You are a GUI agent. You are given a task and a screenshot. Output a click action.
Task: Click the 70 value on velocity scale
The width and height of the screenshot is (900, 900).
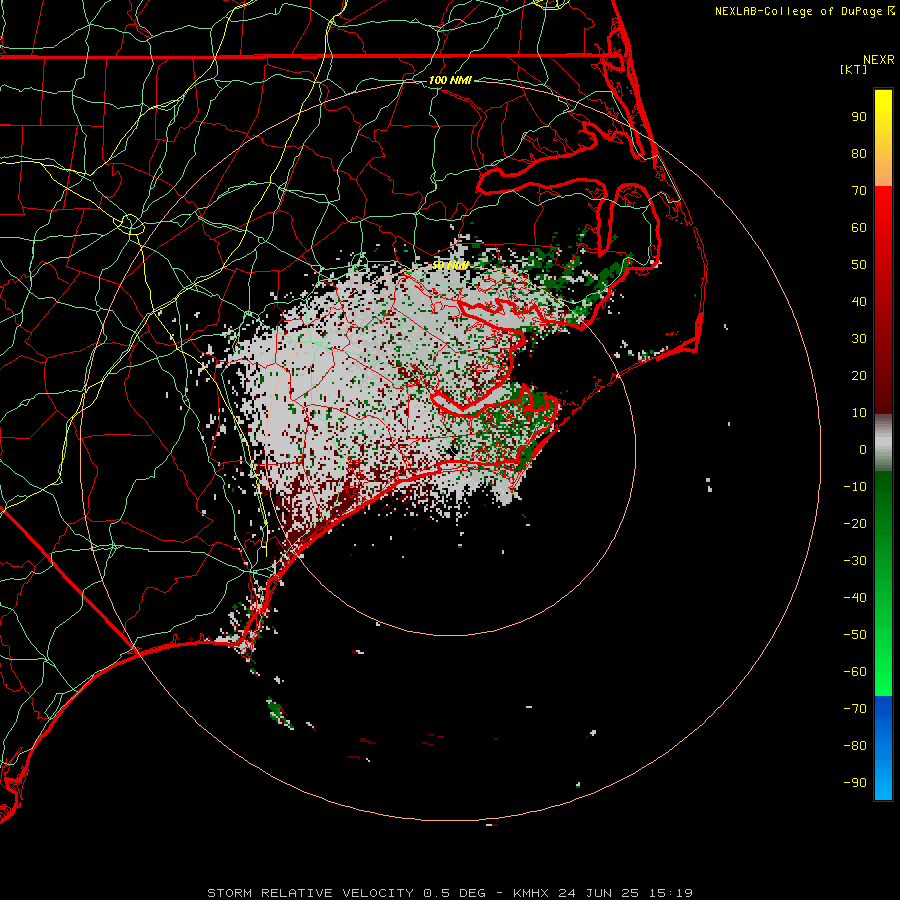pyautogui.click(x=859, y=191)
